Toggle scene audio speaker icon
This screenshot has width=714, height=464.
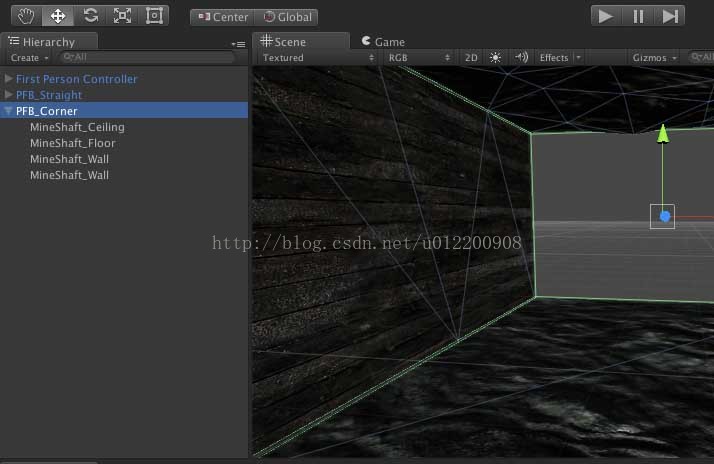[x=521, y=57]
